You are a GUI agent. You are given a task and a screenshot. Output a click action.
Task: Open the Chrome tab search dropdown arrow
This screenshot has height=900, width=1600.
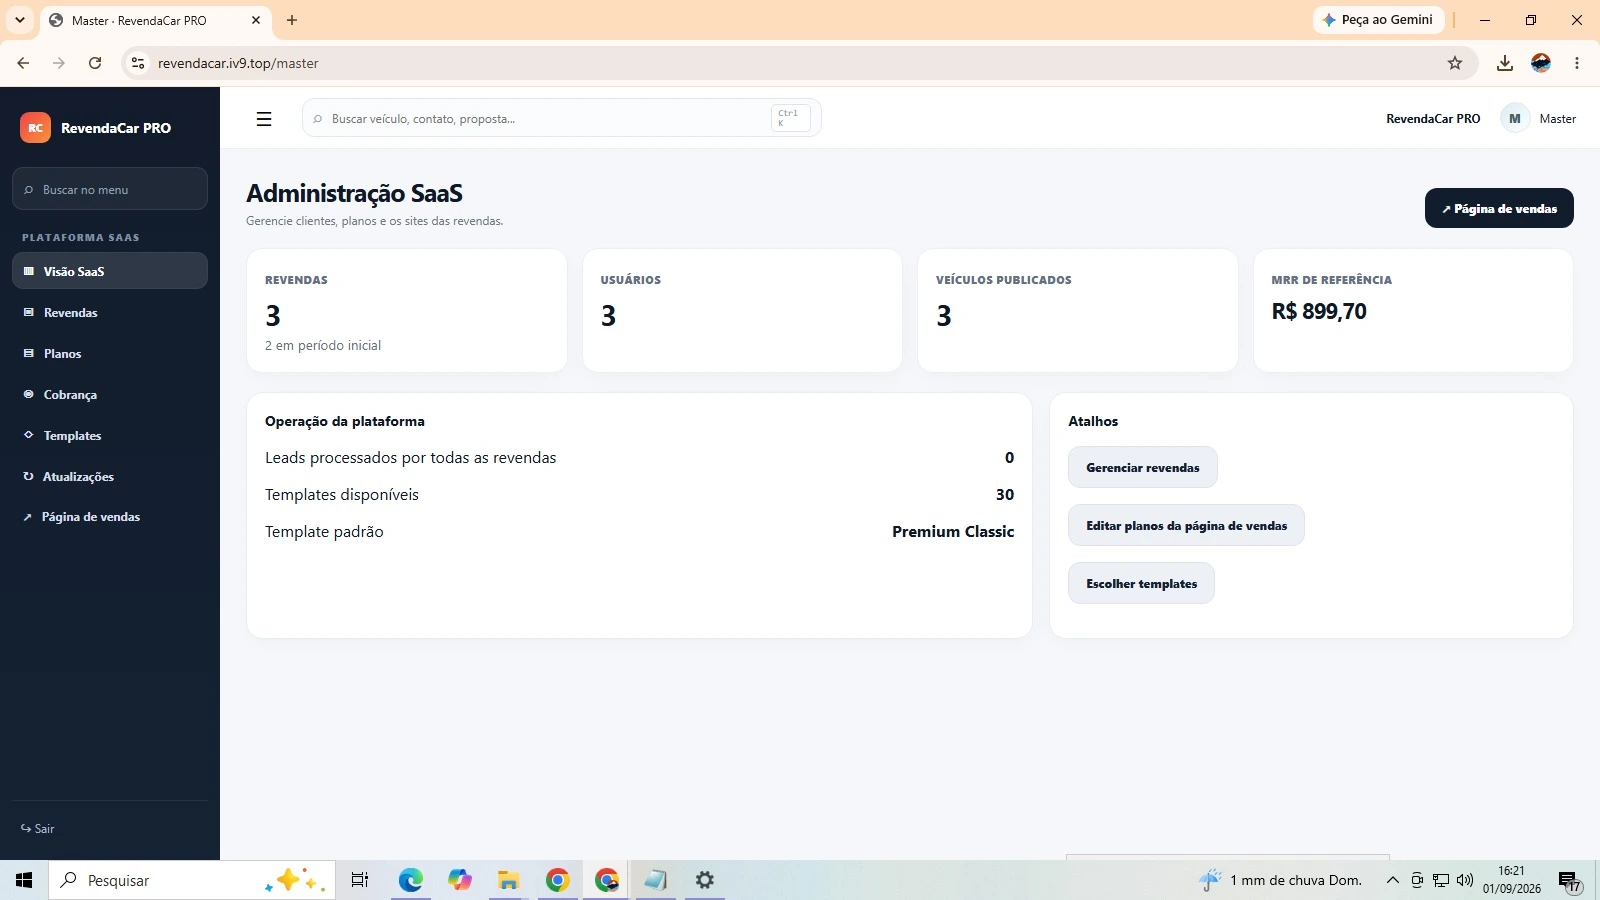click(x=20, y=20)
